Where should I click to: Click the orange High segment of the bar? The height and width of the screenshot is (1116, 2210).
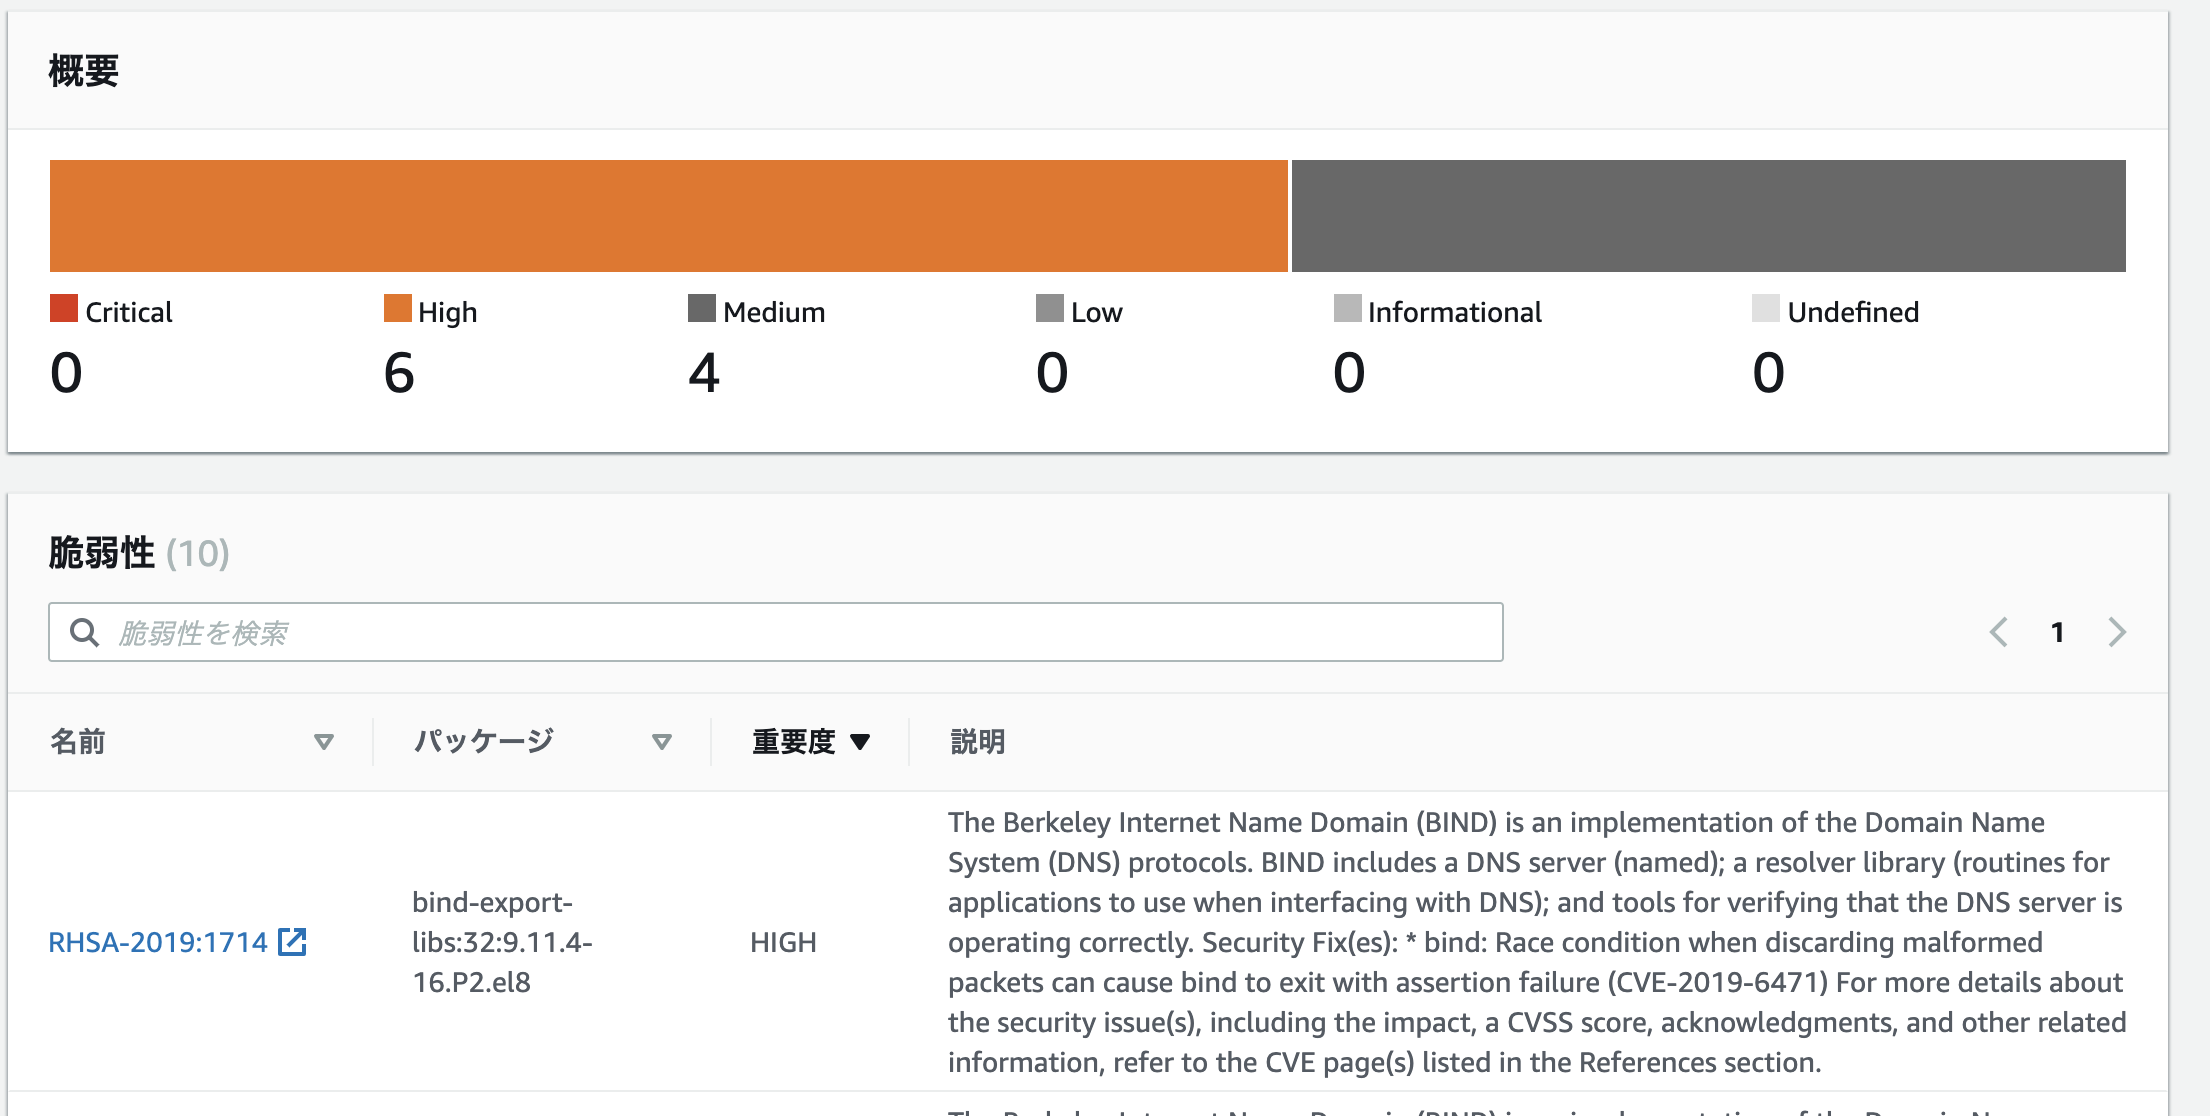point(668,216)
